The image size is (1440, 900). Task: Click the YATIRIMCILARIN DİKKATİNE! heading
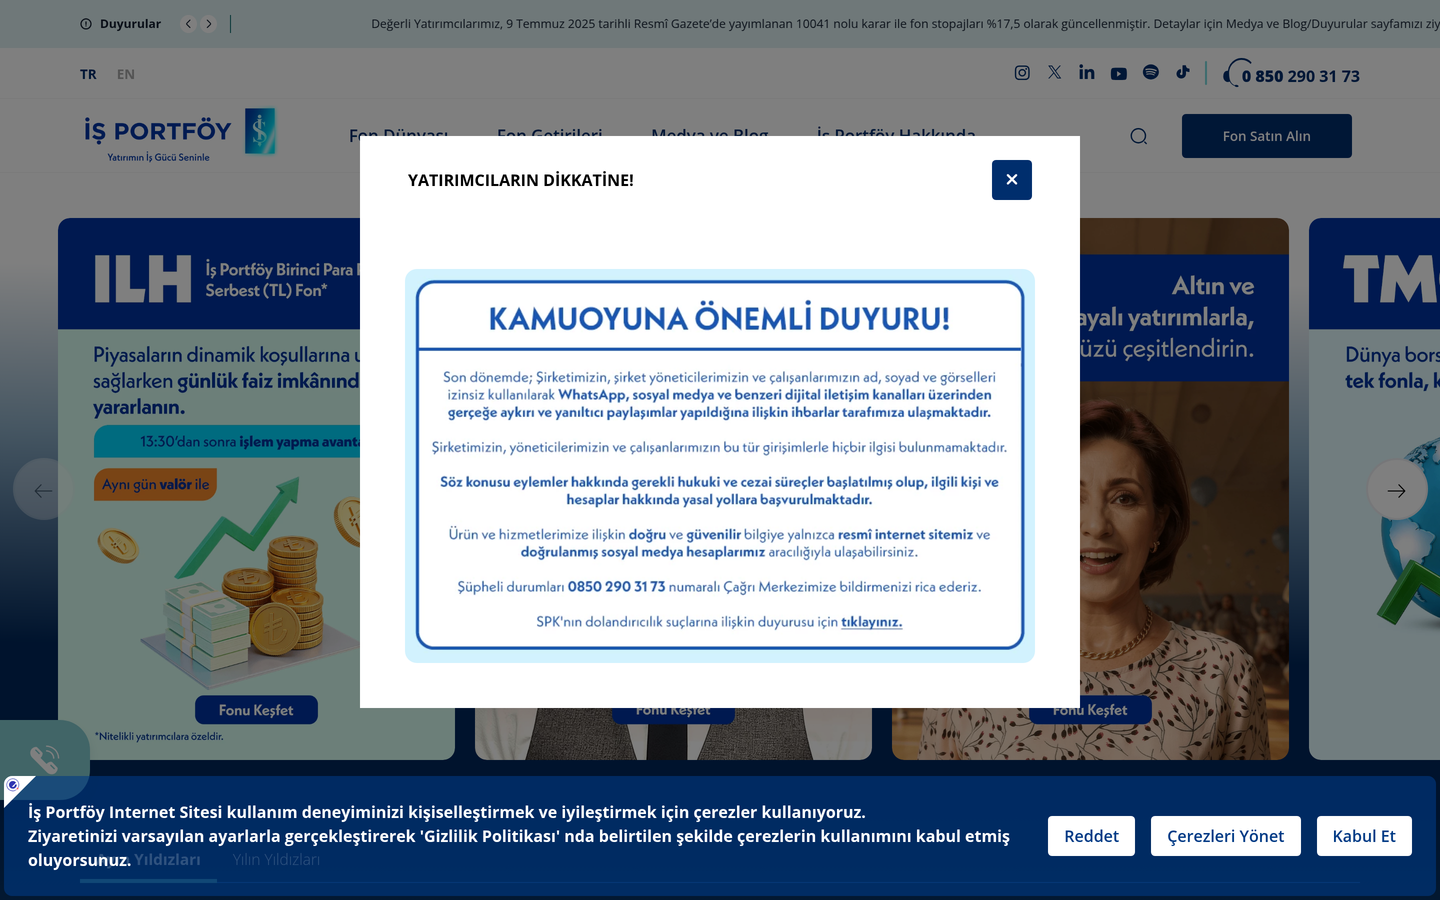point(520,180)
